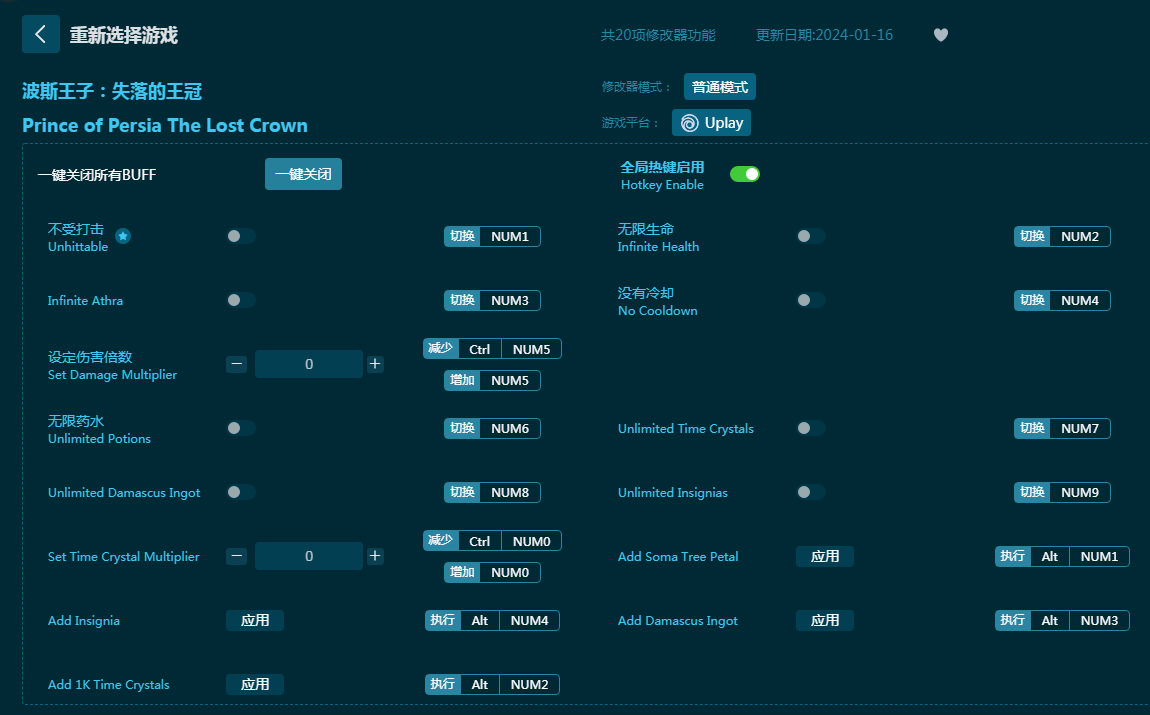This screenshot has height=715, width=1150.
Task: Click the 共20项修改器功能 text
Action: point(658,34)
